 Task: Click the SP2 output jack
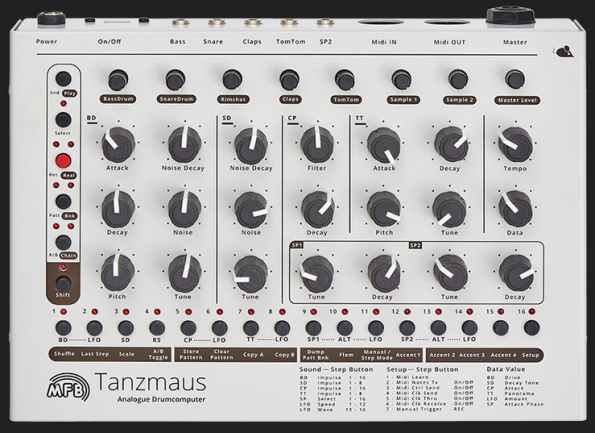click(325, 22)
